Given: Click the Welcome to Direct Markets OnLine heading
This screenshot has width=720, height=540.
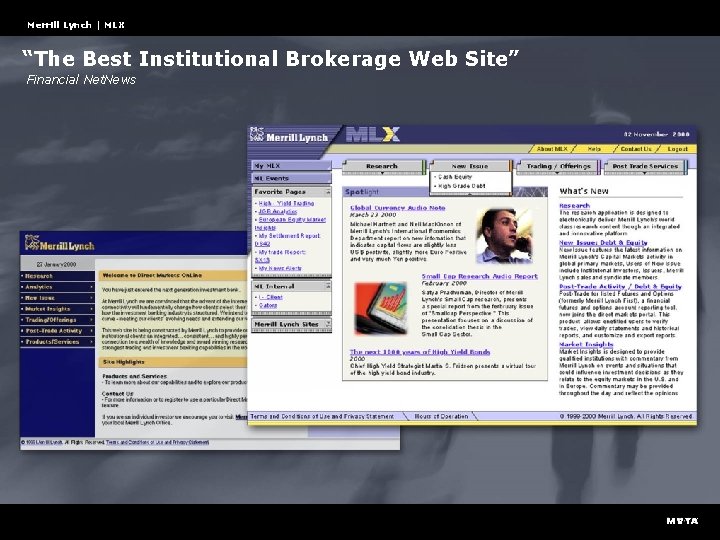Looking at the screenshot, I should 173,276.
